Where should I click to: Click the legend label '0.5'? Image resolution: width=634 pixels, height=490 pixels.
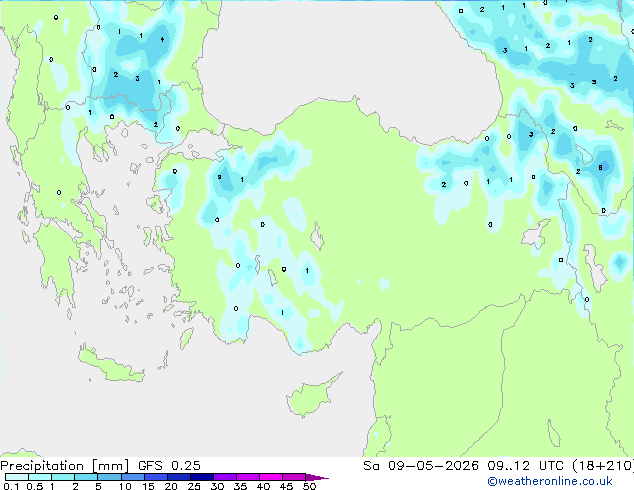pyautogui.click(x=35, y=486)
